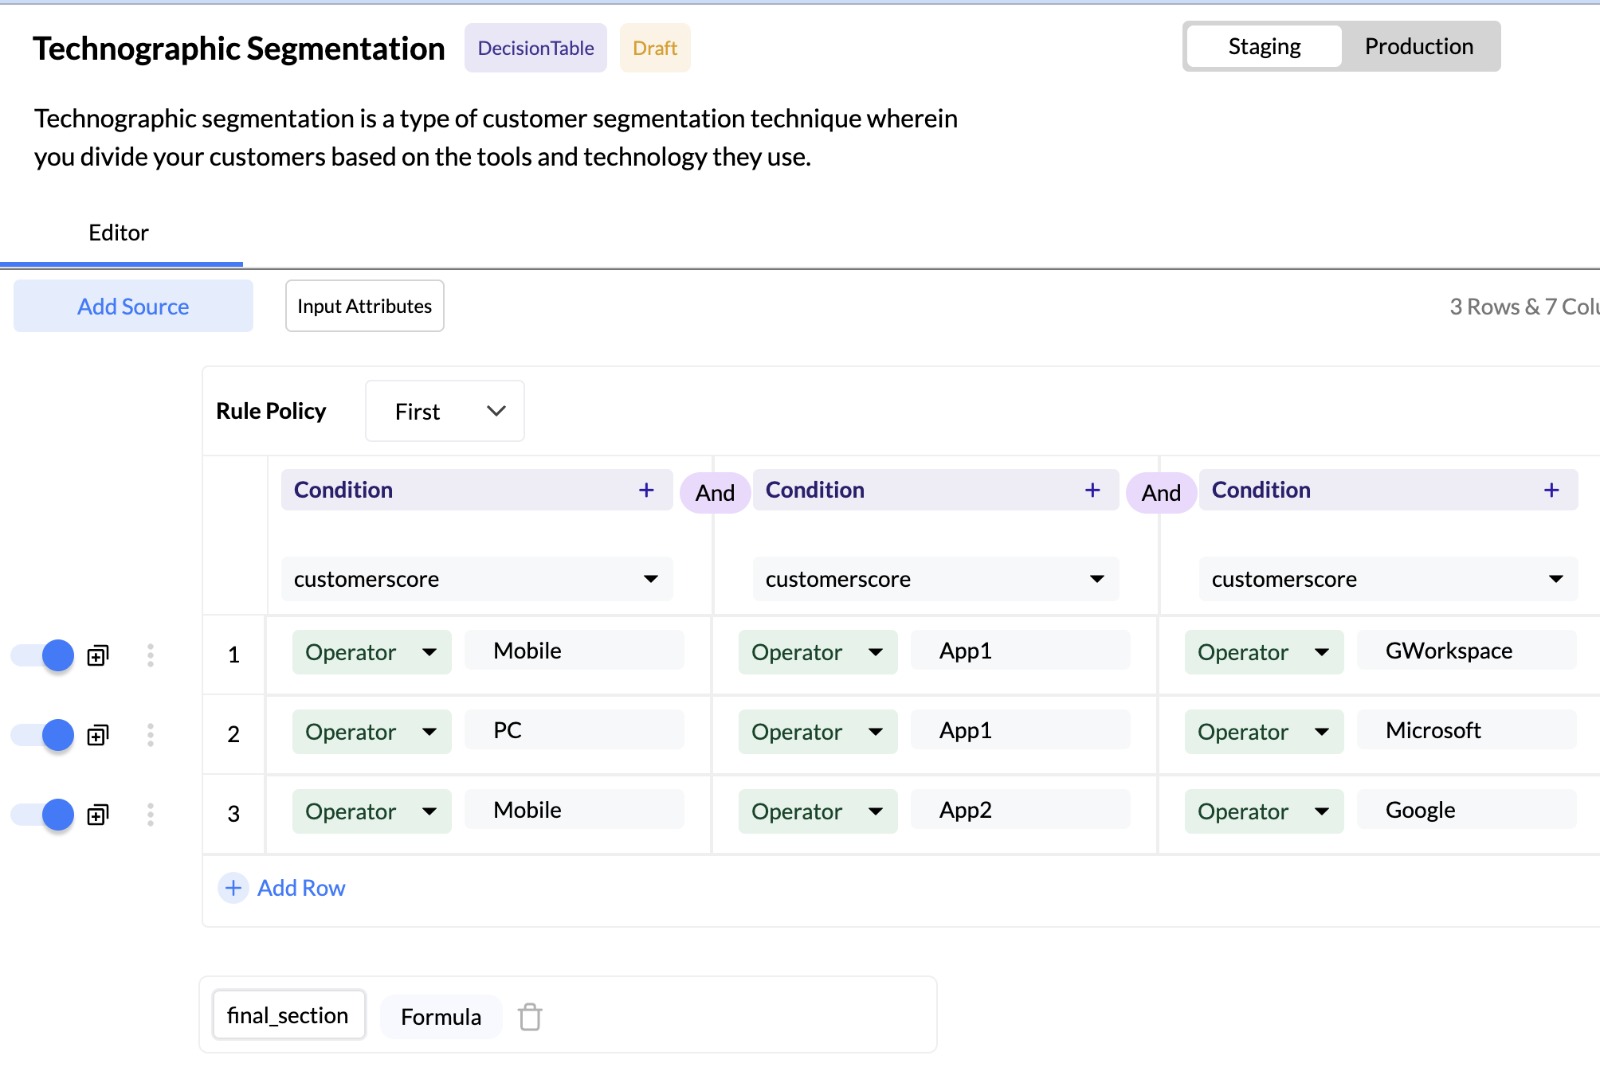The height and width of the screenshot is (1075, 1600).
Task: Click the GWorkspace value field
Action: 1465,651
